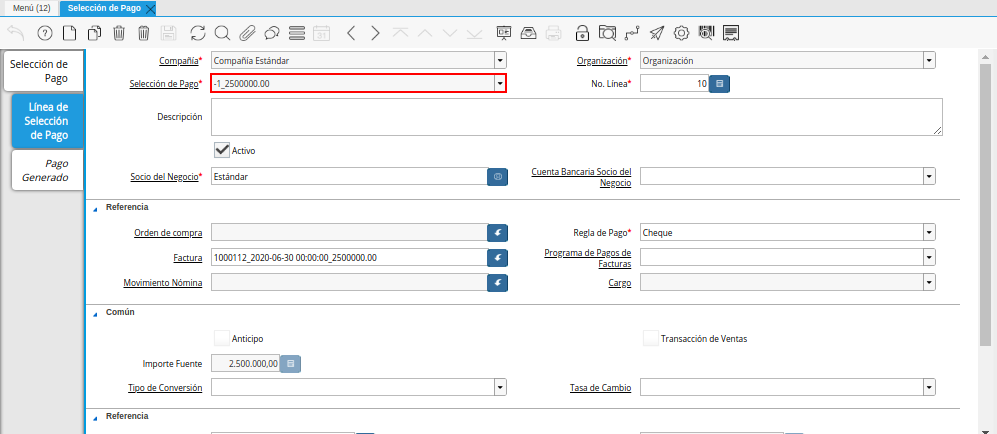Click the trash icon beside the Copy icon
This screenshot has width=997, height=434.
click(x=119, y=33)
